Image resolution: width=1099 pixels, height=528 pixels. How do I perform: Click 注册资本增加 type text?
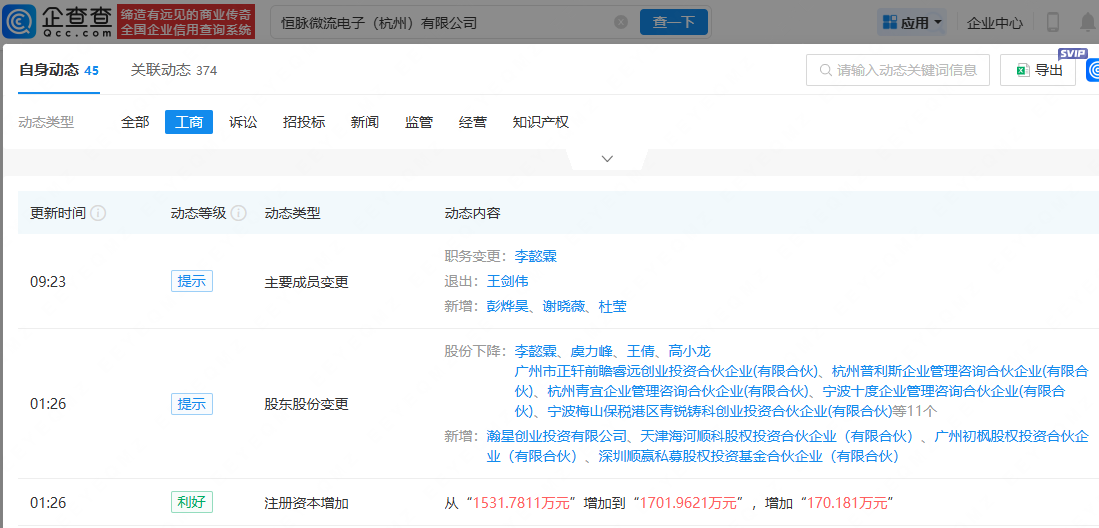click(x=306, y=503)
